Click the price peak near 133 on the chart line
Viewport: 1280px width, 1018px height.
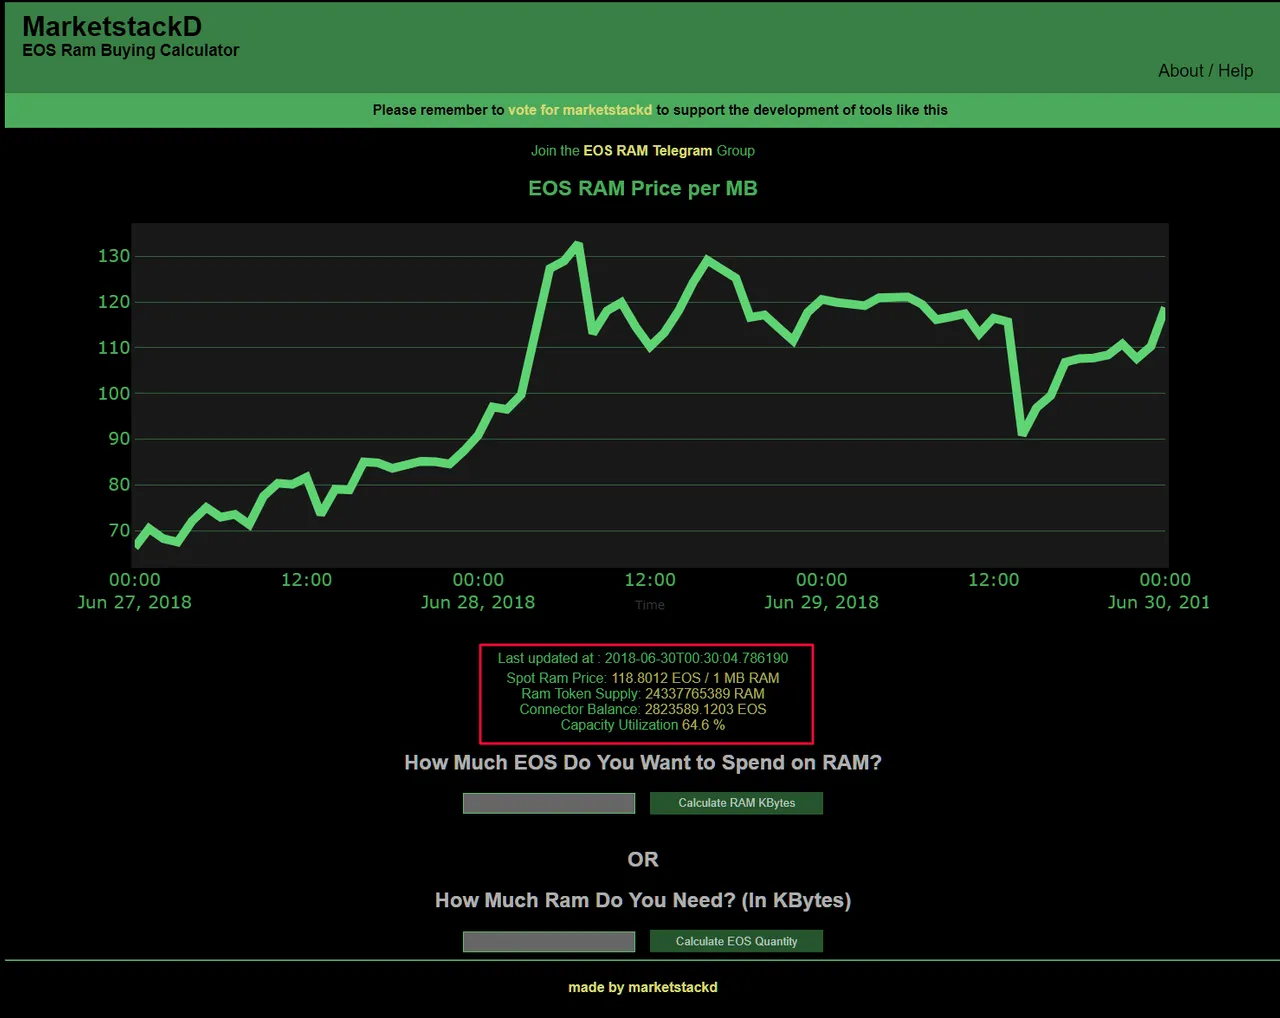pos(578,244)
